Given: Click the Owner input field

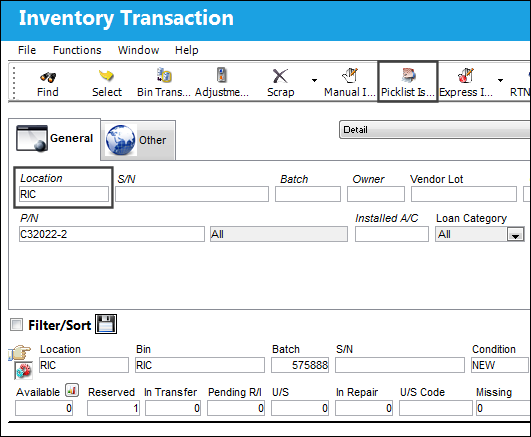Looking at the screenshot, I should coord(376,194).
